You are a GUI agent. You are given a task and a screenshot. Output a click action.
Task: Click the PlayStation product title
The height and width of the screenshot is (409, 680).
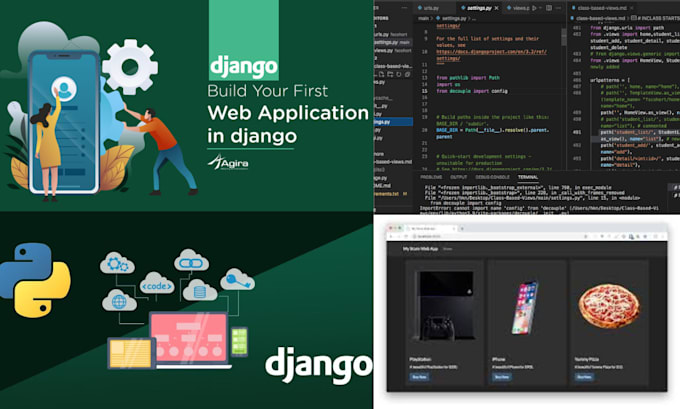tap(420, 359)
